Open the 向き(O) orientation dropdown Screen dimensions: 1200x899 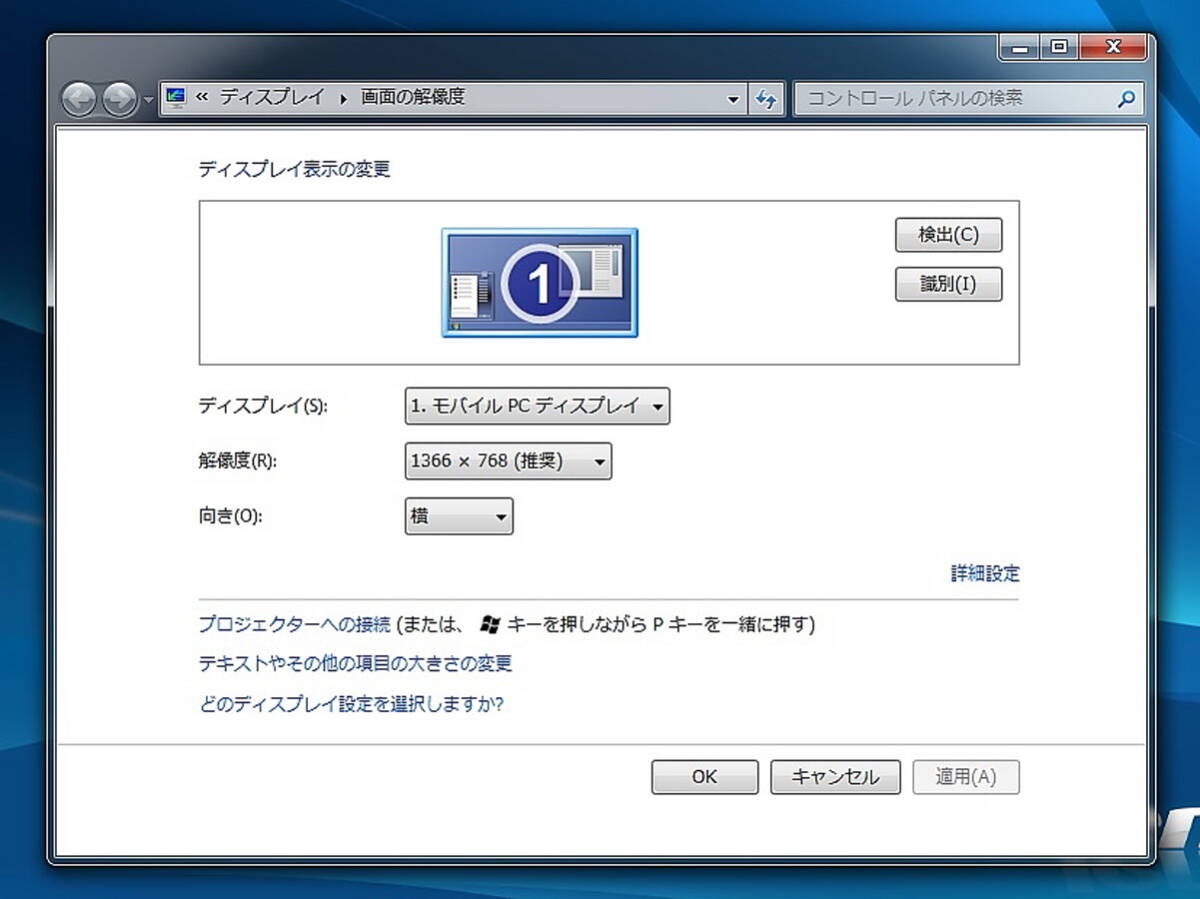[x=459, y=516]
